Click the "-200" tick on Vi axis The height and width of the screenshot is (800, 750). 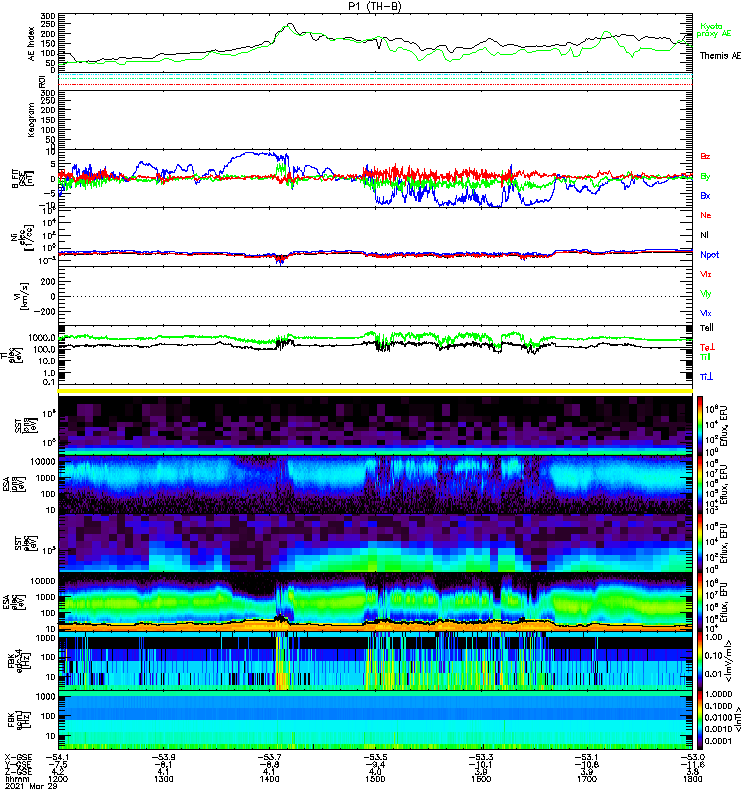point(46,311)
